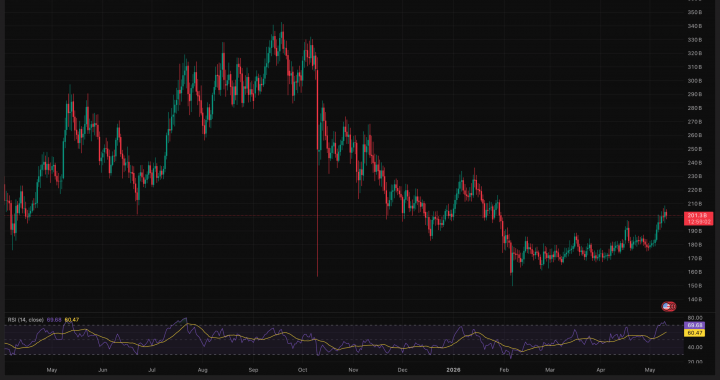The width and height of the screenshot is (720, 380).
Task: Select the RSI (14, close) indicator title
Action: [x=25, y=319]
